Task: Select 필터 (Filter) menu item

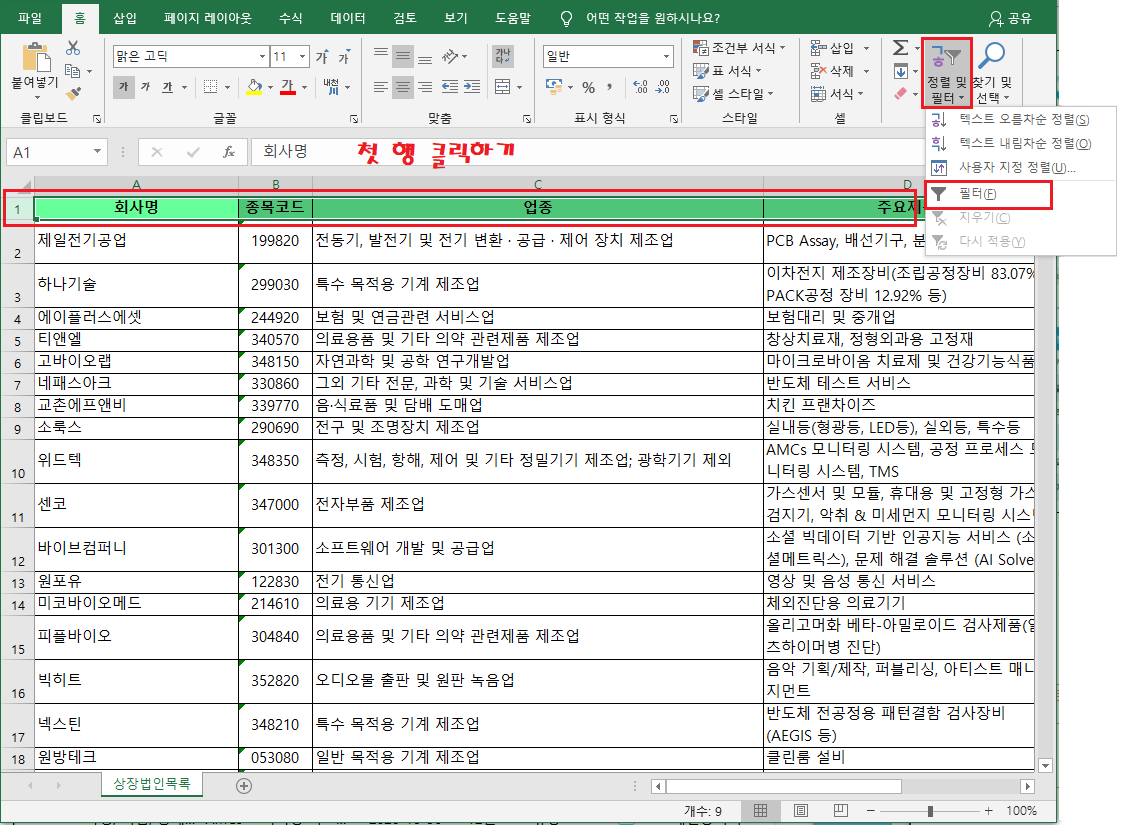Action: tap(988, 194)
